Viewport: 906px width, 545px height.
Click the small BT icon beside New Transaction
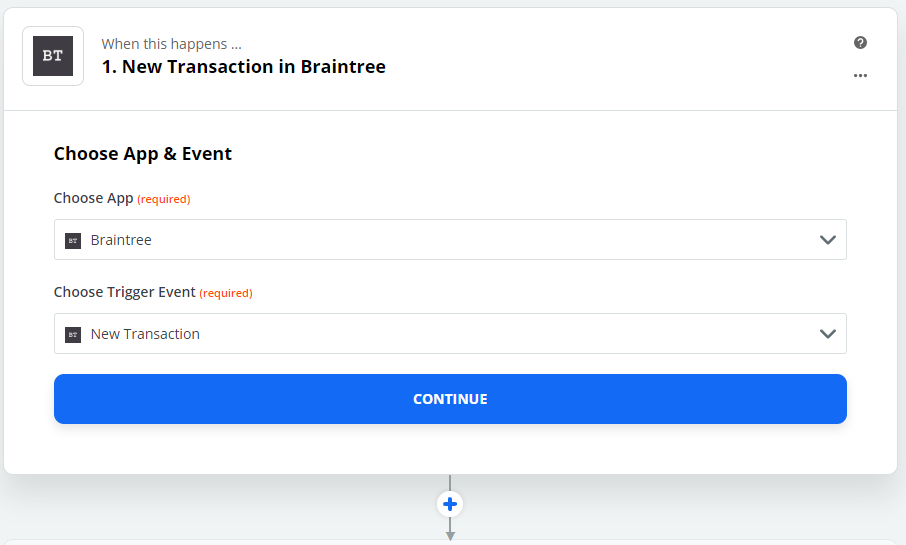(72, 334)
